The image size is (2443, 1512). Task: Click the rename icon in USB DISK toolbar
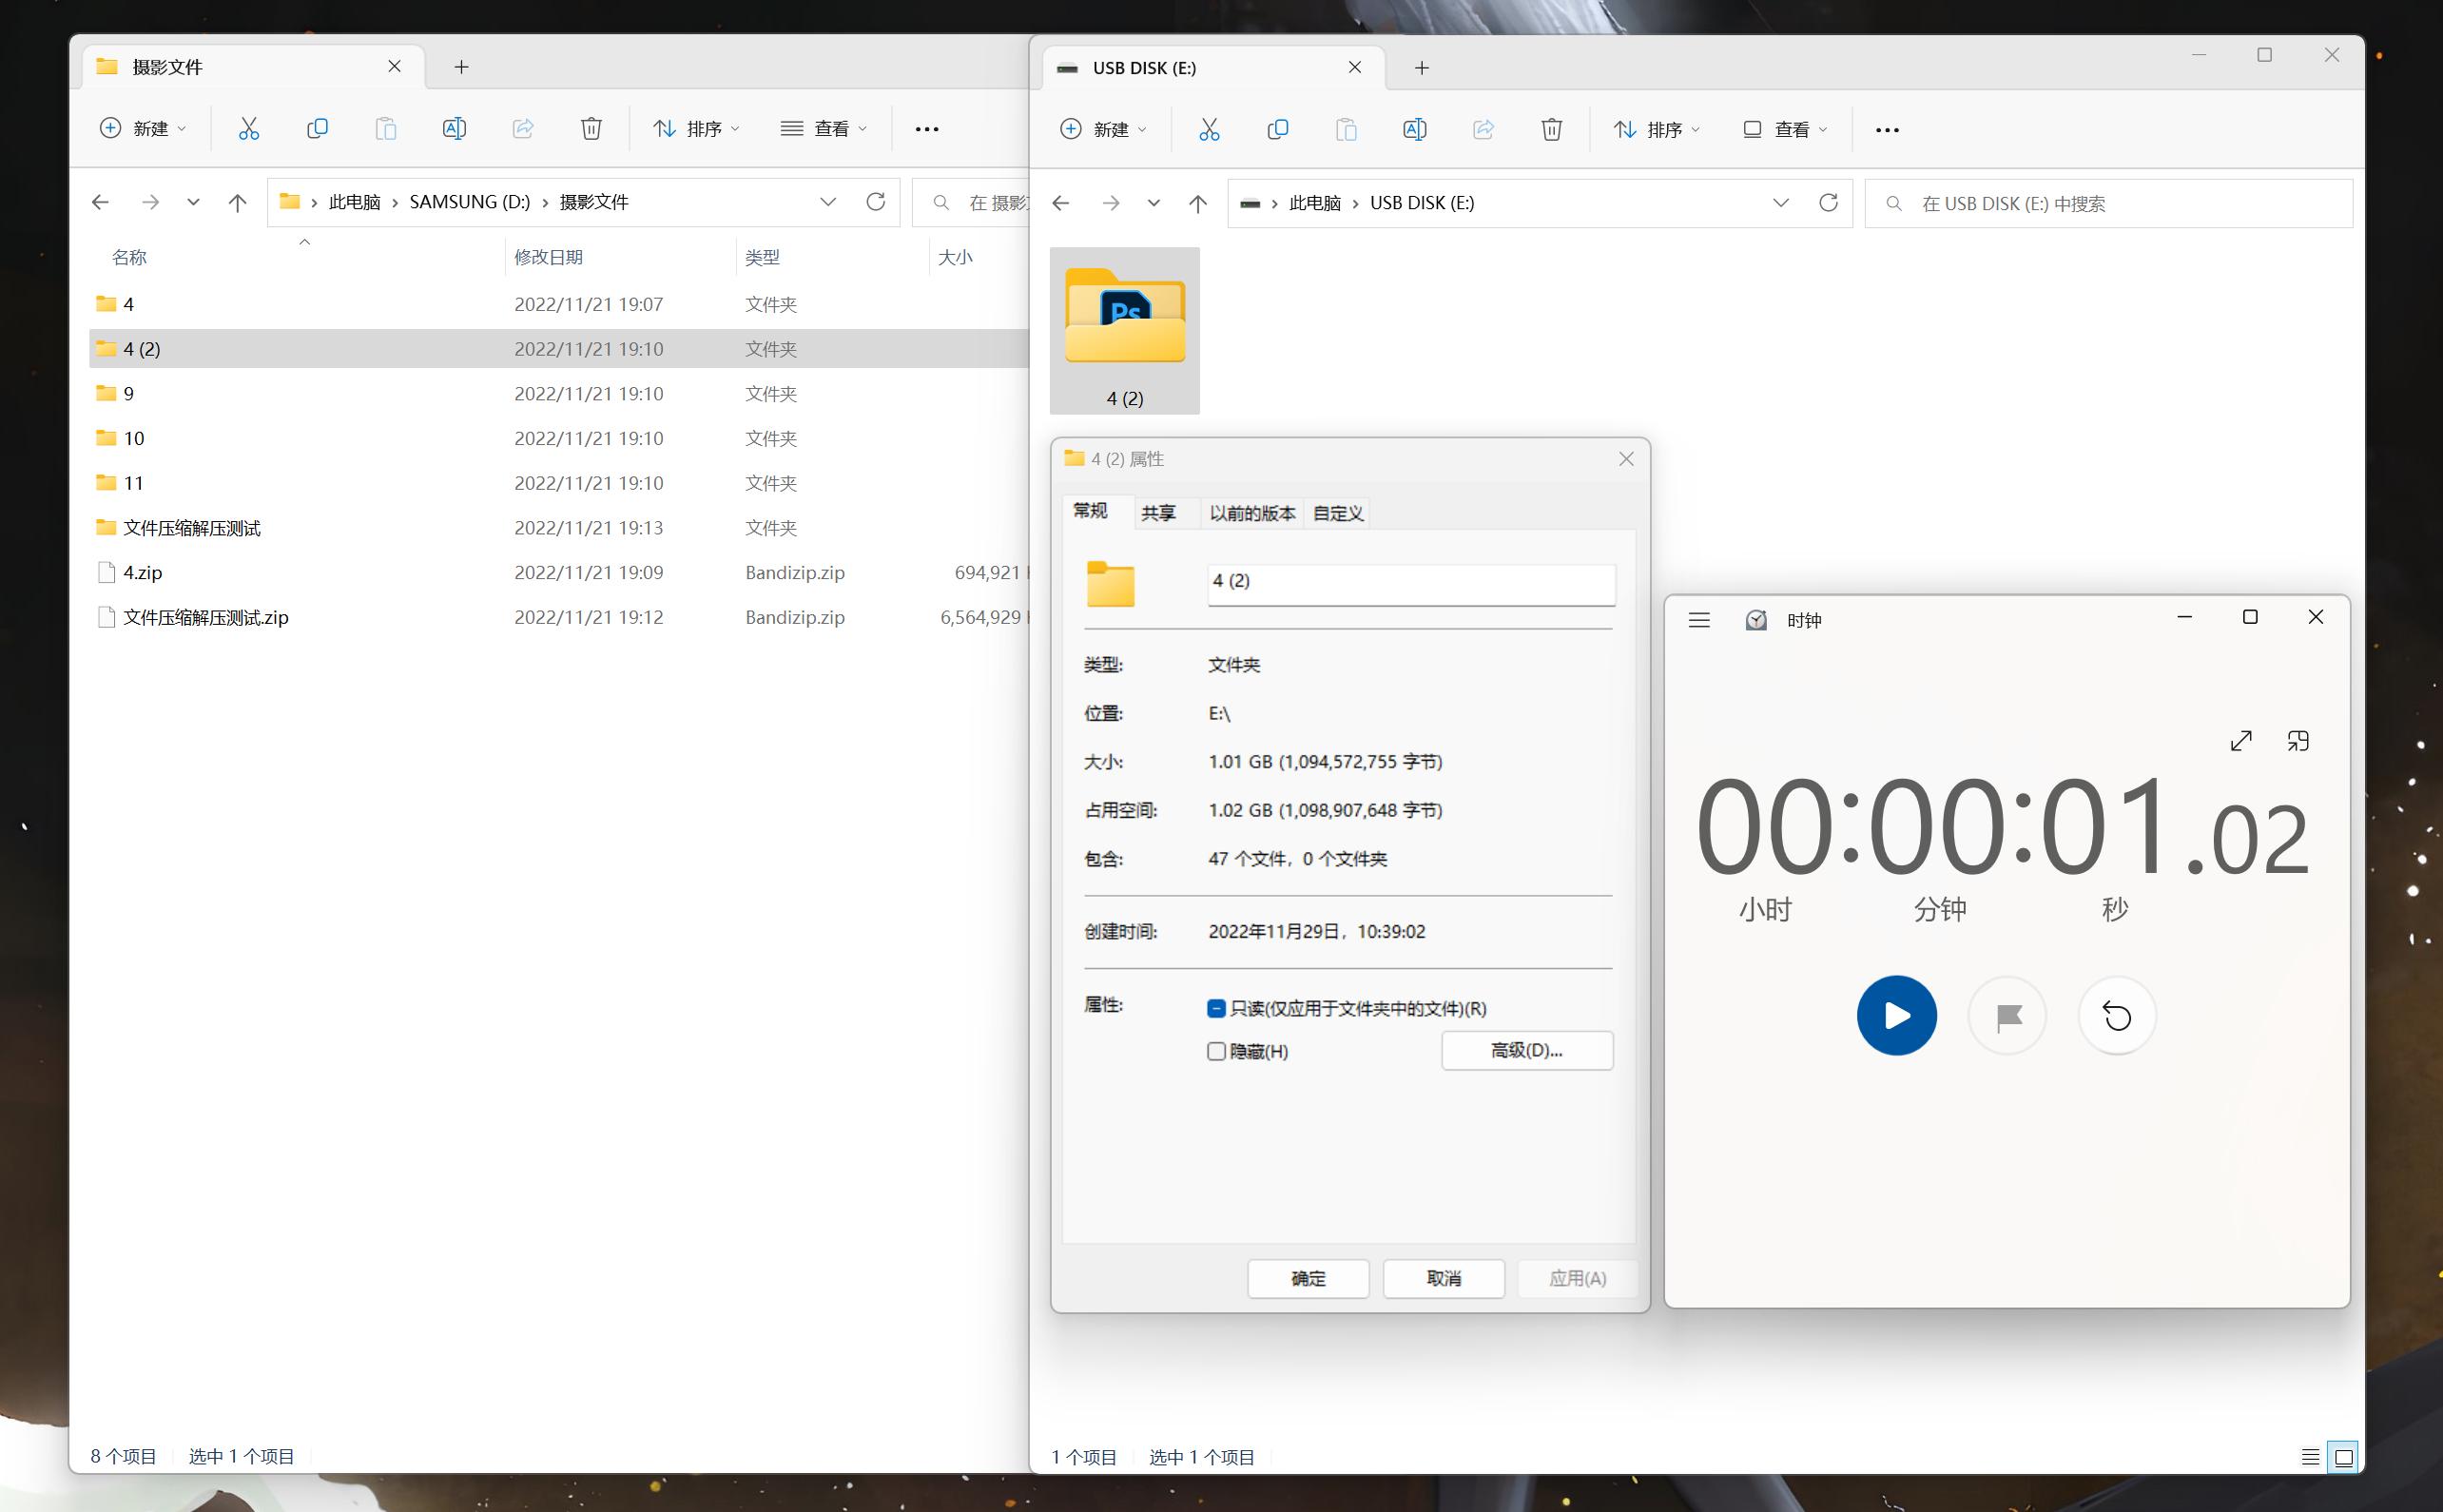click(x=1414, y=129)
